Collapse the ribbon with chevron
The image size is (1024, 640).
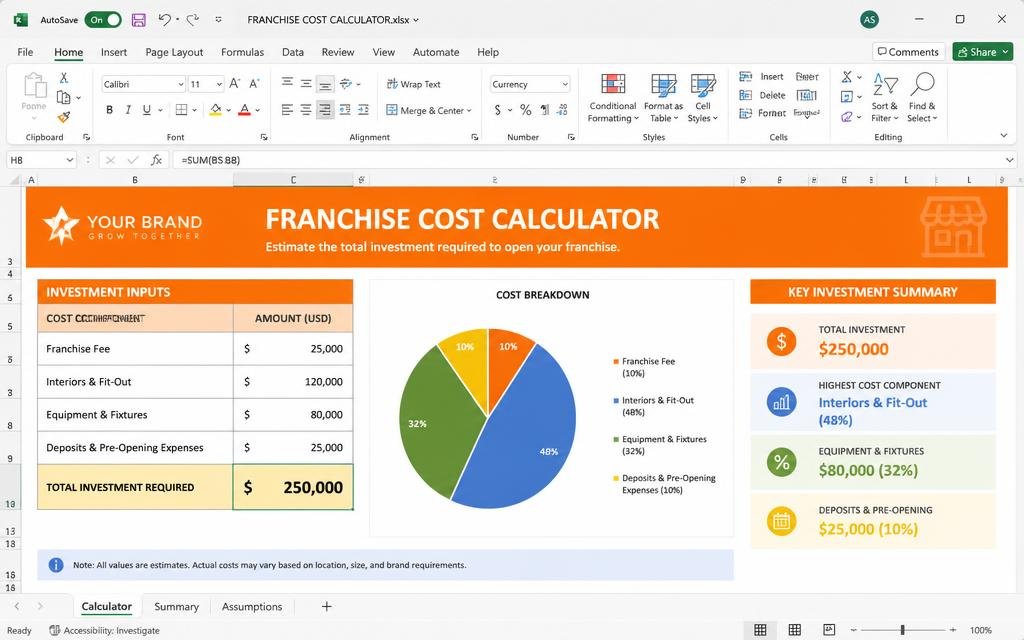pyautogui.click(x=1004, y=136)
